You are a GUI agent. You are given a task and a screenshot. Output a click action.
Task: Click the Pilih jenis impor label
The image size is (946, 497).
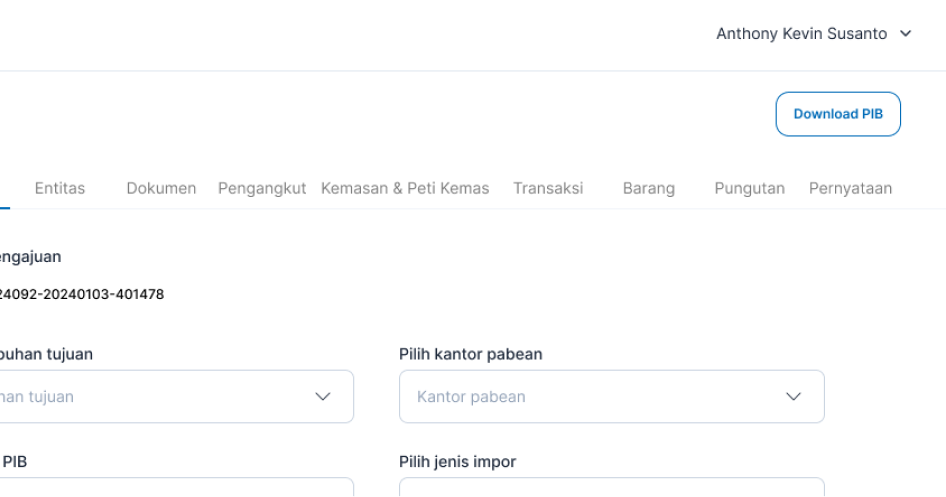(x=457, y=462)
